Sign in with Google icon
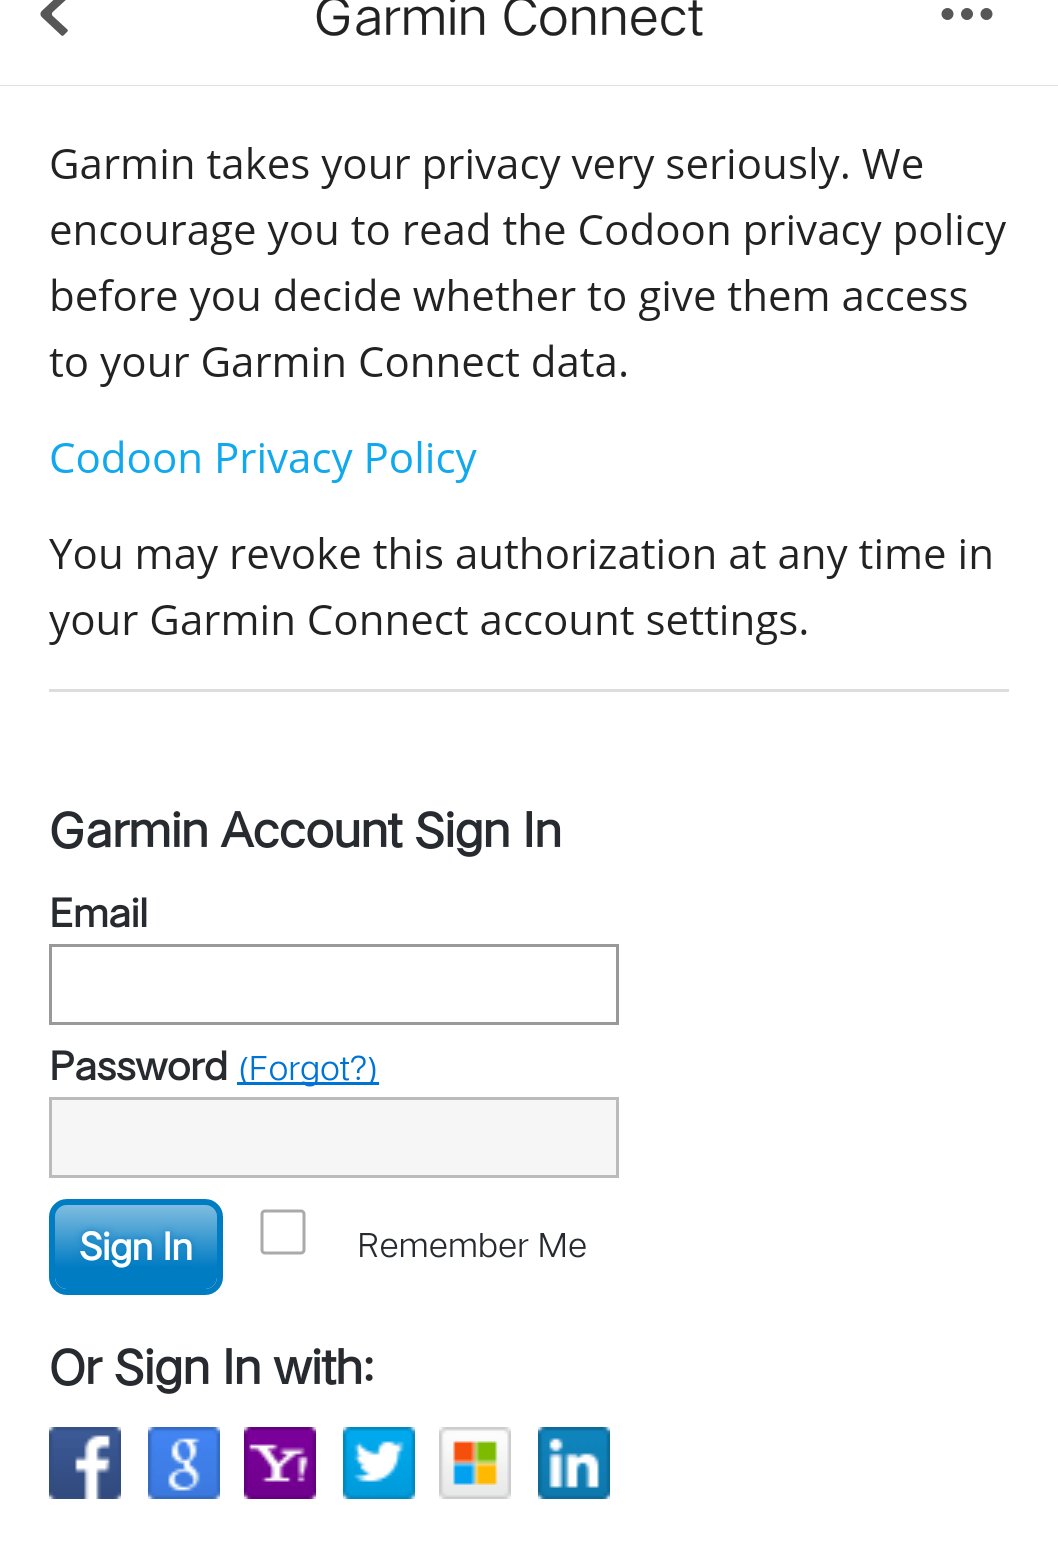The height and width of the screenshot is (1561, 1058). (x=184, y=1463)
